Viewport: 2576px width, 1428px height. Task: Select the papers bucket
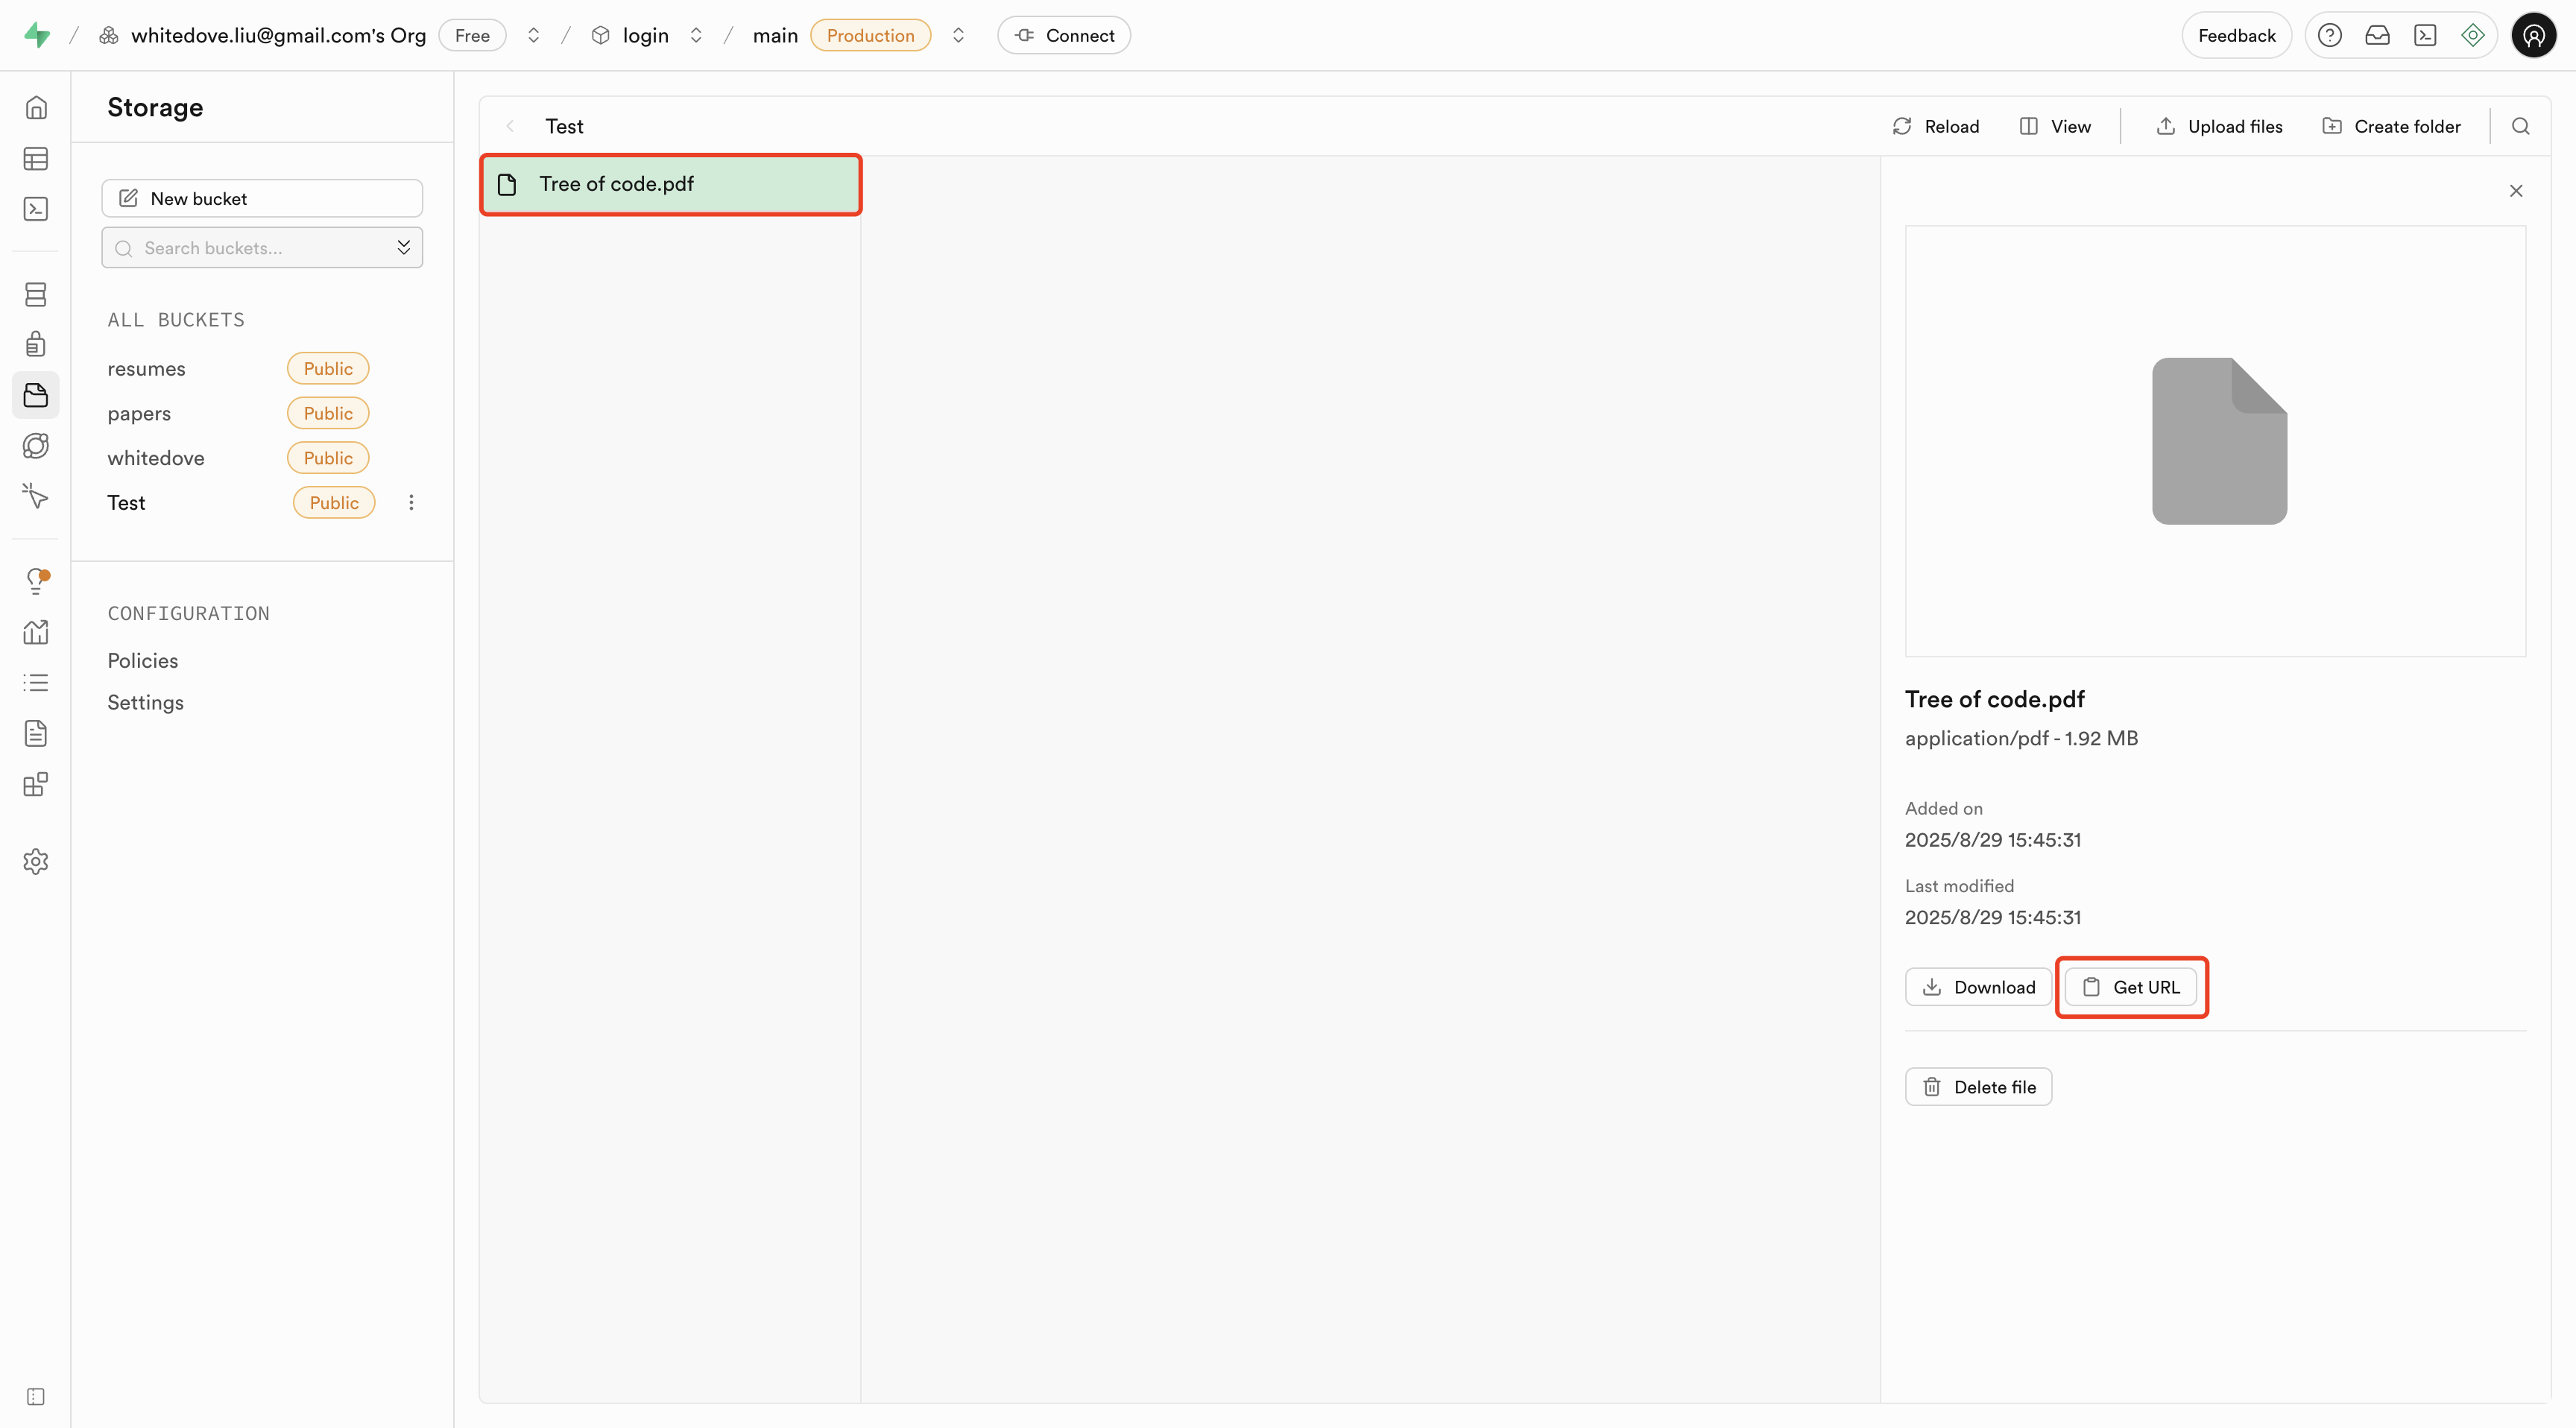click(x=139, y=413)
